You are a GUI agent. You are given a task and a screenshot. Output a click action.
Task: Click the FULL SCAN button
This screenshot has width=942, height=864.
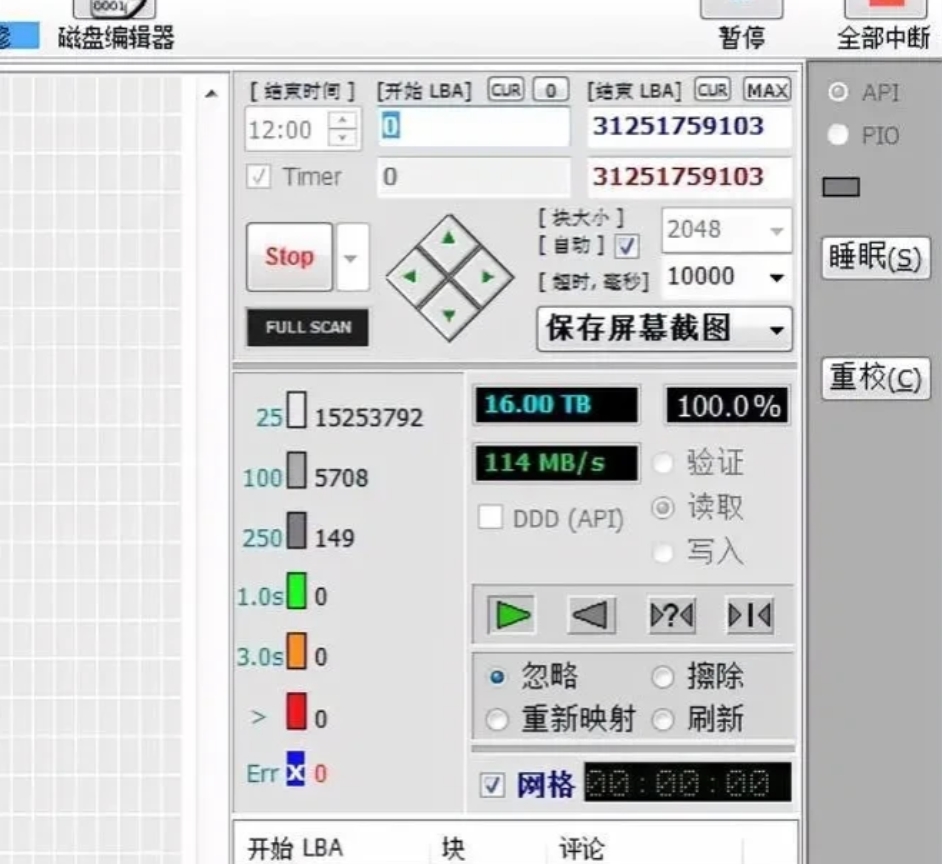click(x=308, y=327)
